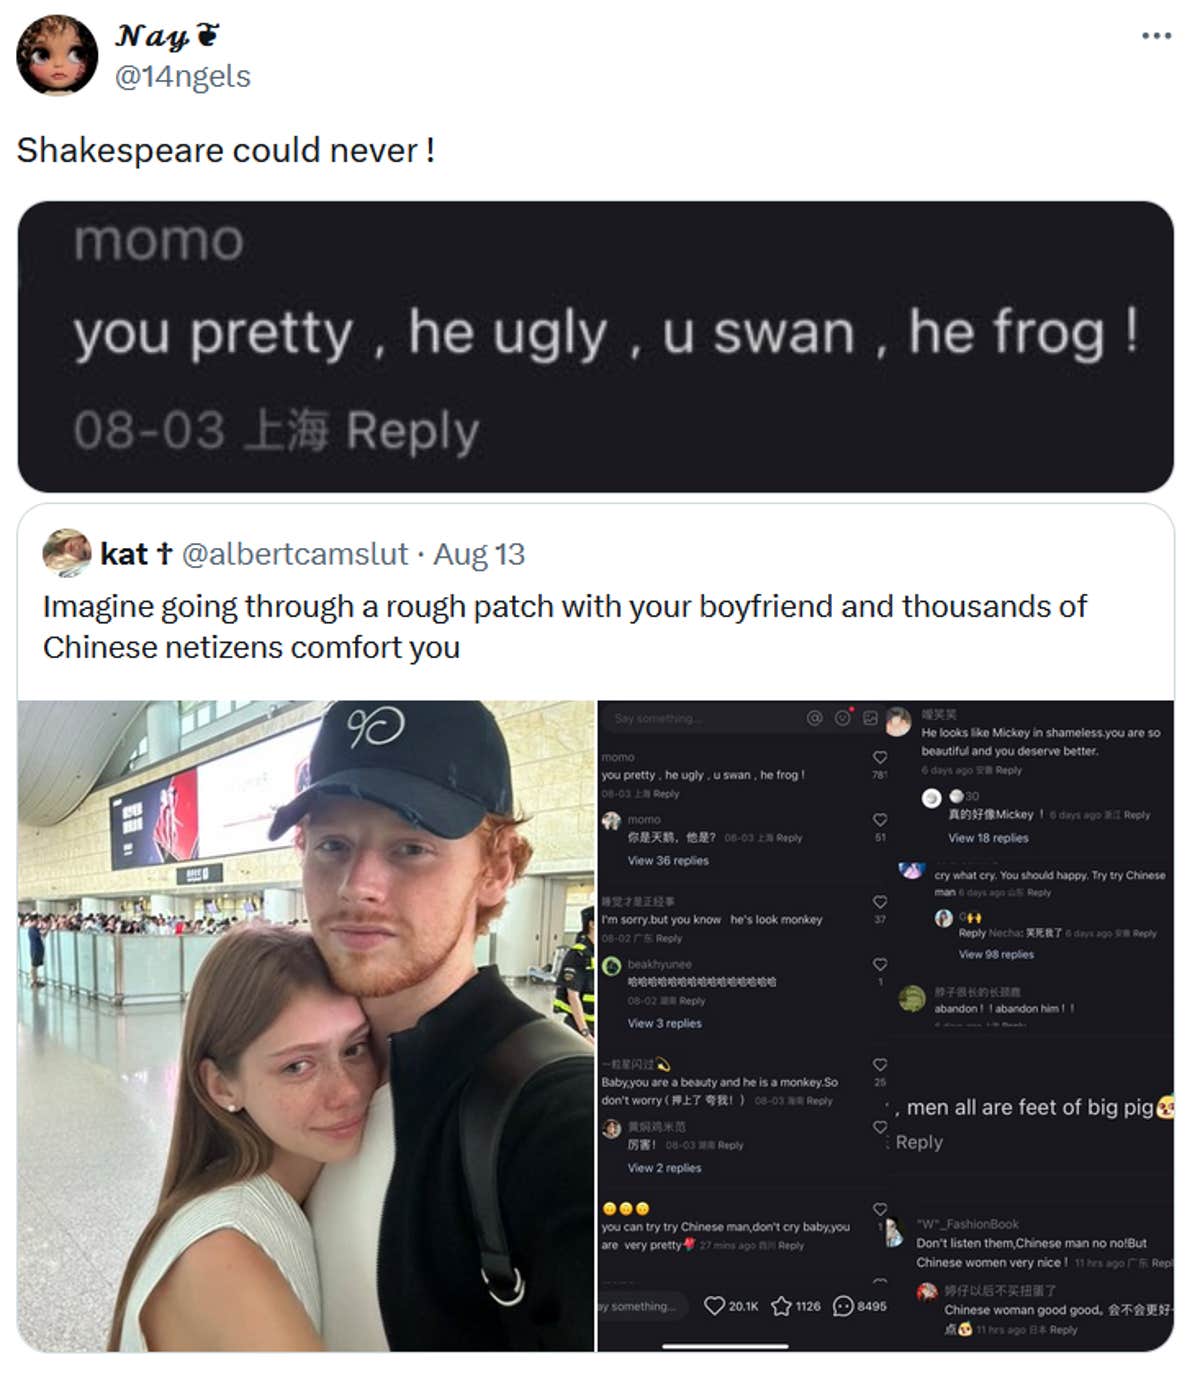
Task: Tap the heart on momo's 'u swan, he frog' comment
Action: 879,758
